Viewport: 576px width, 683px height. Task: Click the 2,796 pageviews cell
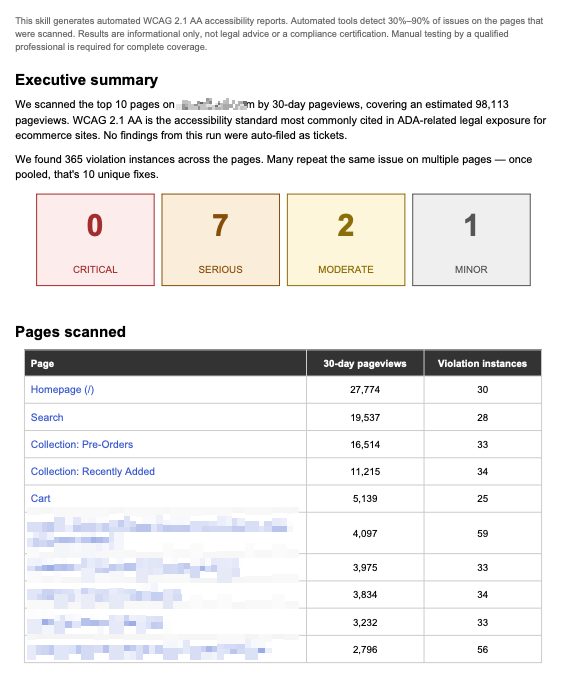pyautogui.click(x=365, y=649)
